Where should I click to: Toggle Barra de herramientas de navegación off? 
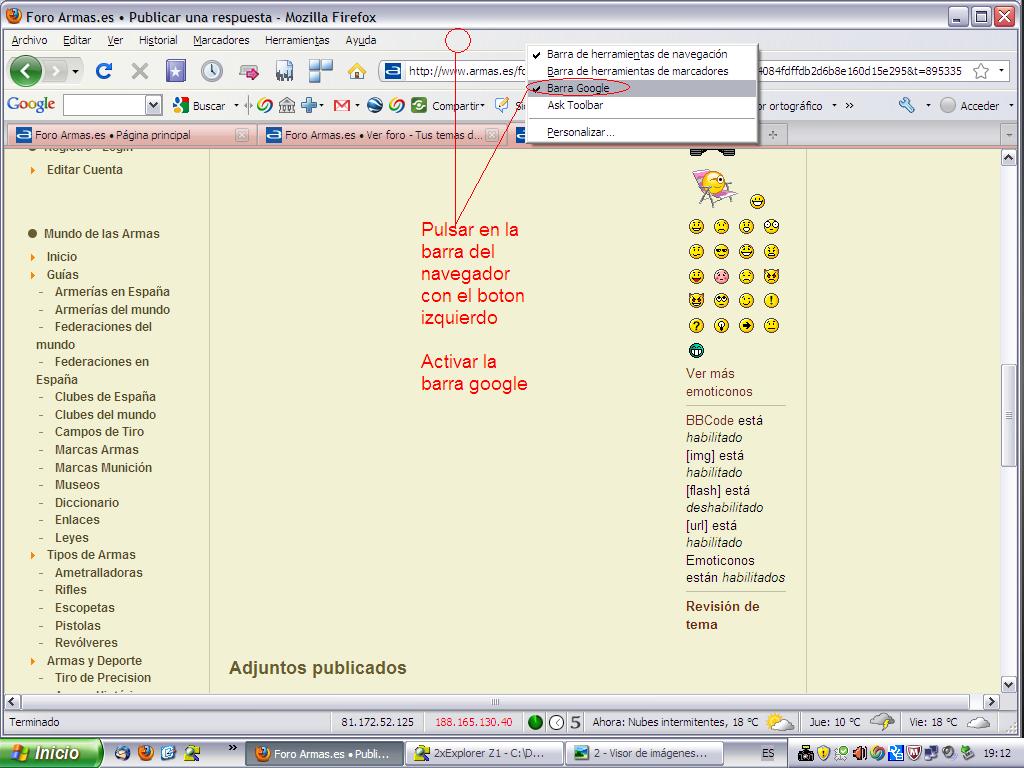(x=637, y=54)
